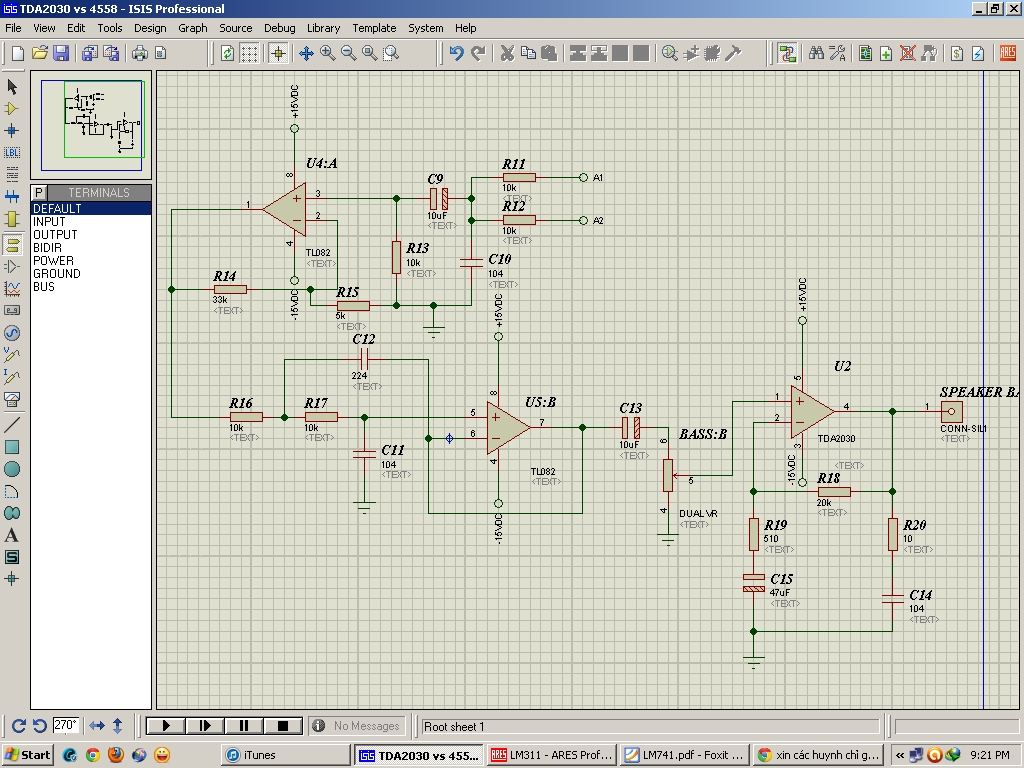Cut the selection to clipboard
The image size is (1024, 768).
click(x=507, y=53)
